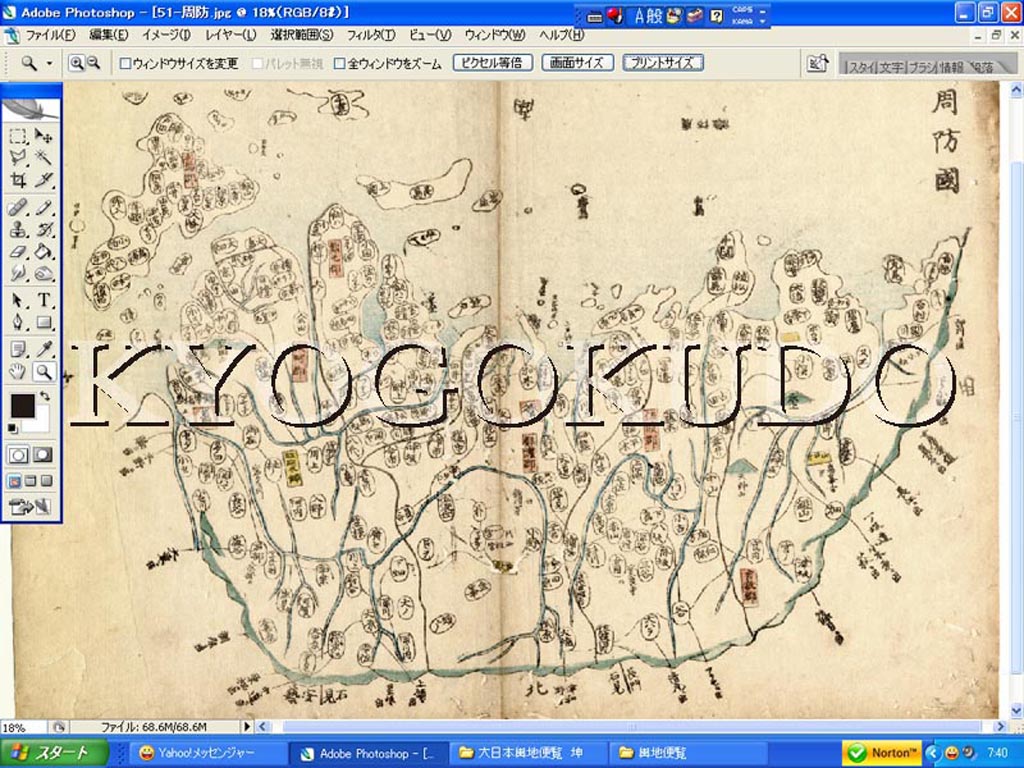Select Full Screen with Menu Bar mode
This screenshot has width=1024, height=768.
30,482
